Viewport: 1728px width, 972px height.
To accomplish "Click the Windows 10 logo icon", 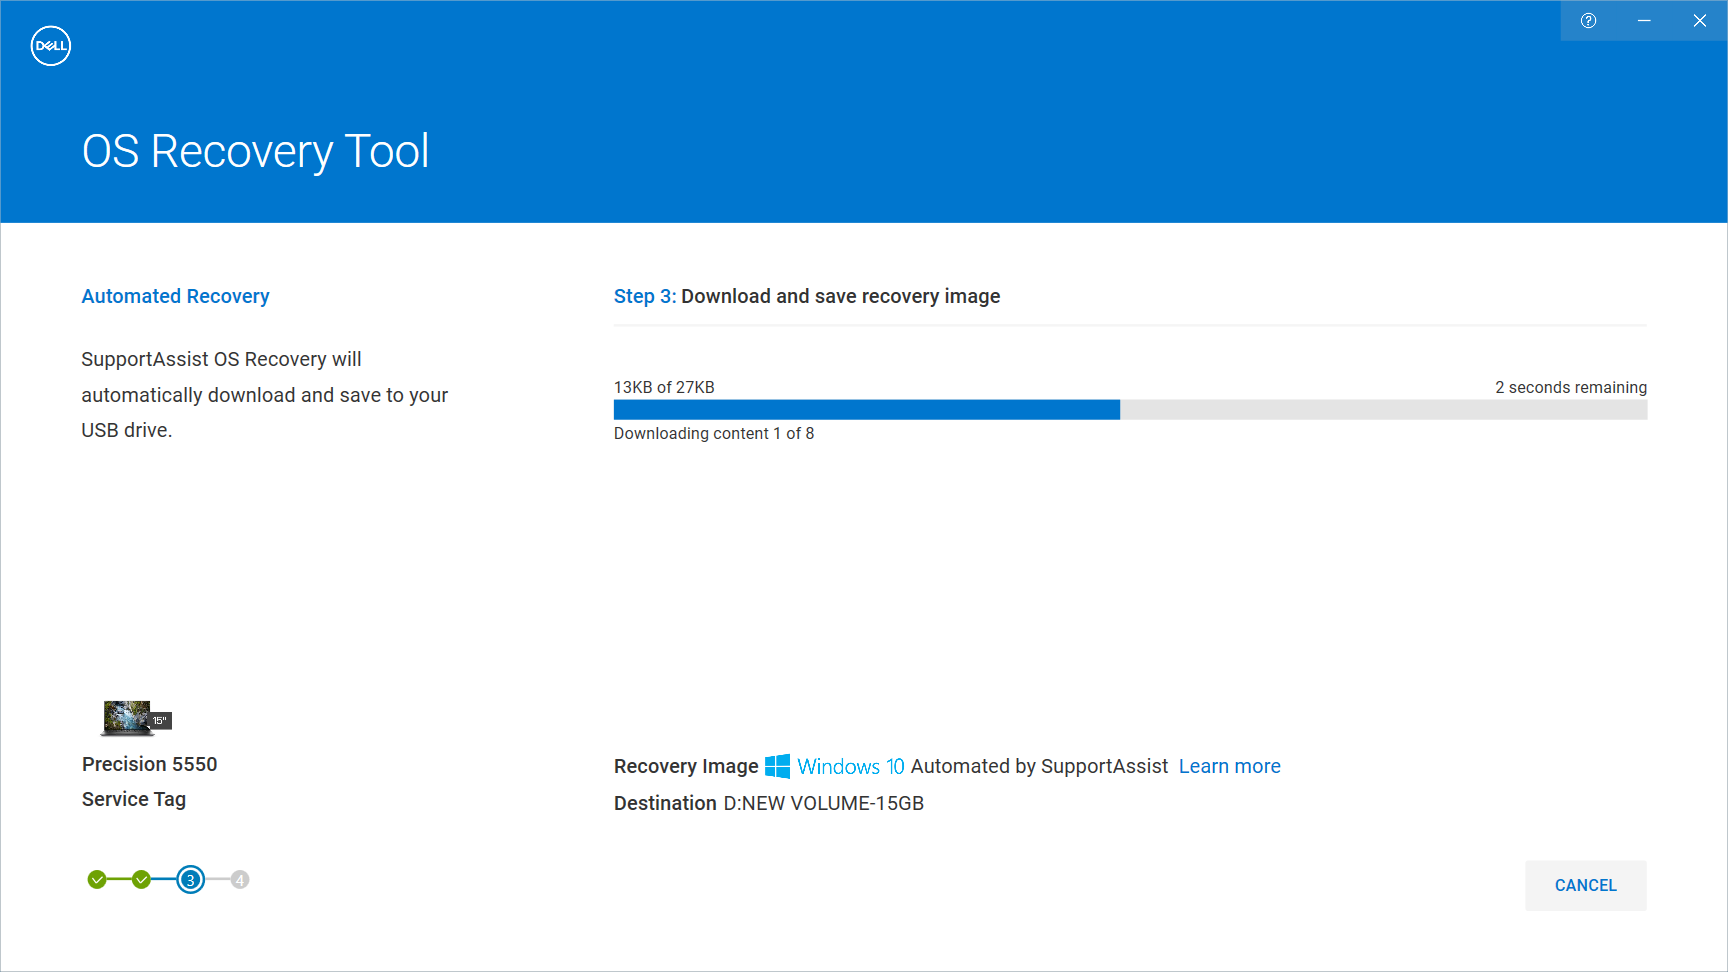I will tap(776, 766).
